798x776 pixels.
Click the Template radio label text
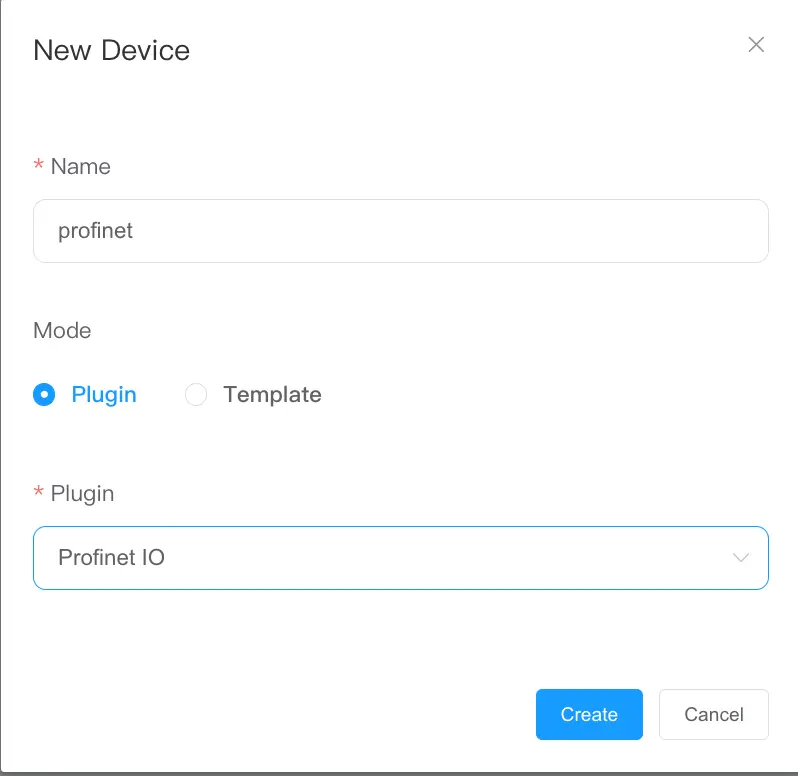point(272,395)
